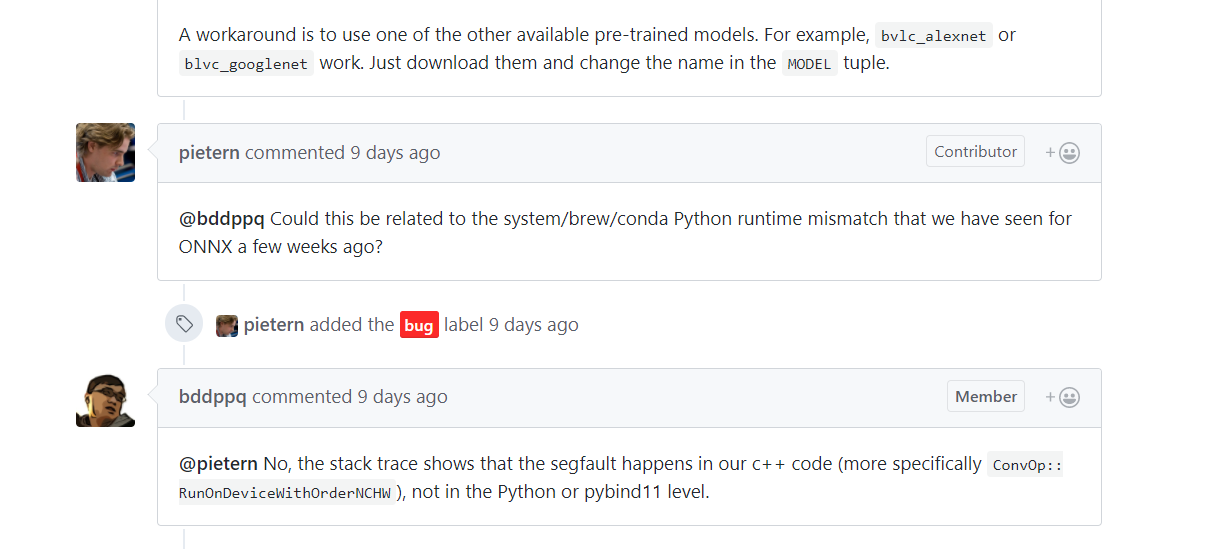1217x549 pixels.
Task: Click the MODEL inline code text
Action: click(x=809, y=63)
